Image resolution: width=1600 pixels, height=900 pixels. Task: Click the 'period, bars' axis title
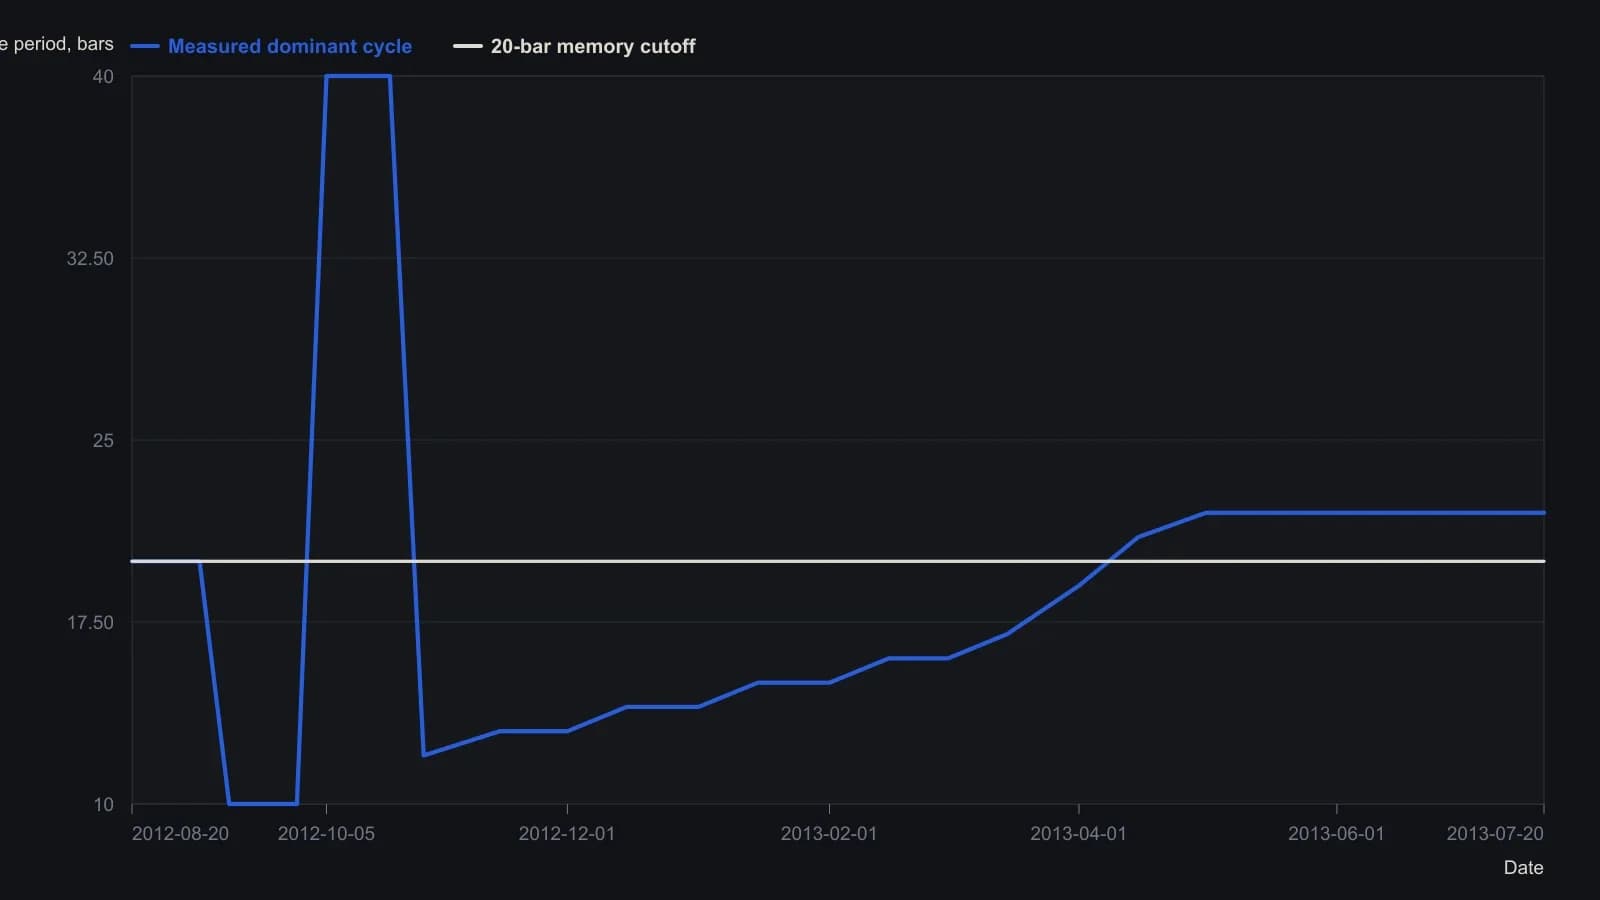tap(57, 44)
